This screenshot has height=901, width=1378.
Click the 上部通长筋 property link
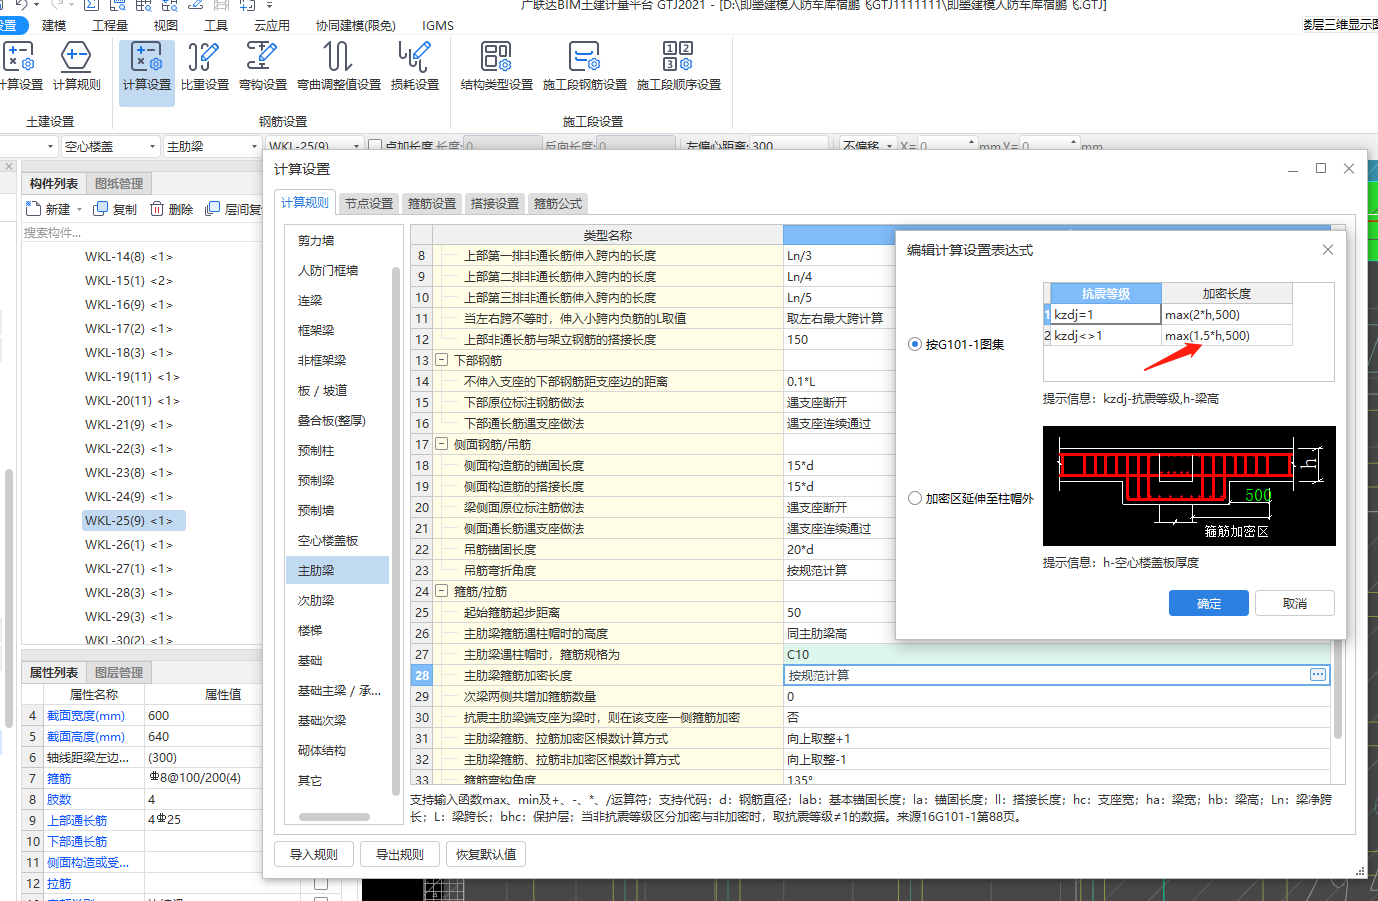coord(77,821)
